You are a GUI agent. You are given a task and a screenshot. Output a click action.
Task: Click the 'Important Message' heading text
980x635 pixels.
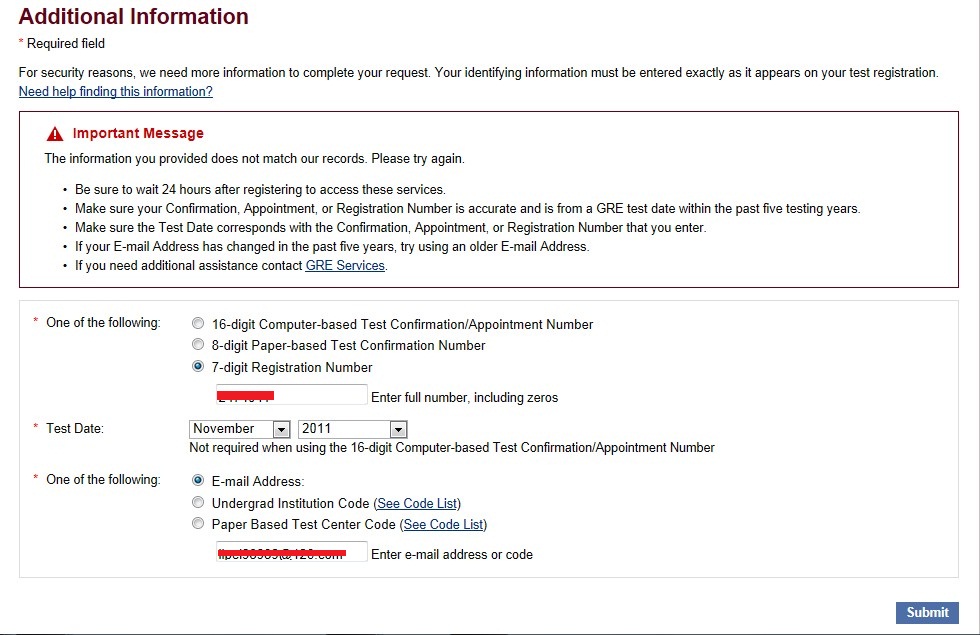tap(138, 134)
